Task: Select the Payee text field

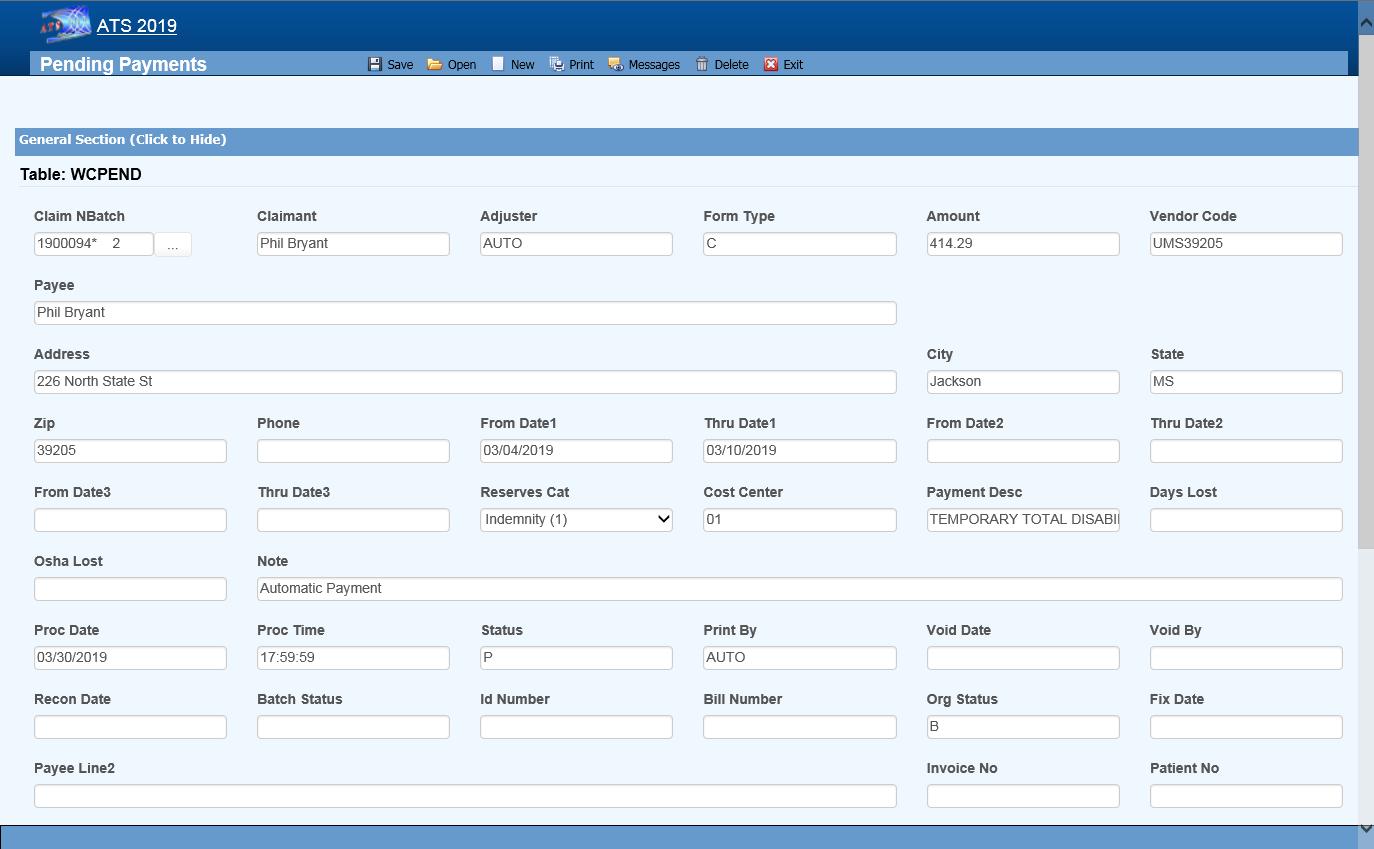Action: tap(465, 313)
